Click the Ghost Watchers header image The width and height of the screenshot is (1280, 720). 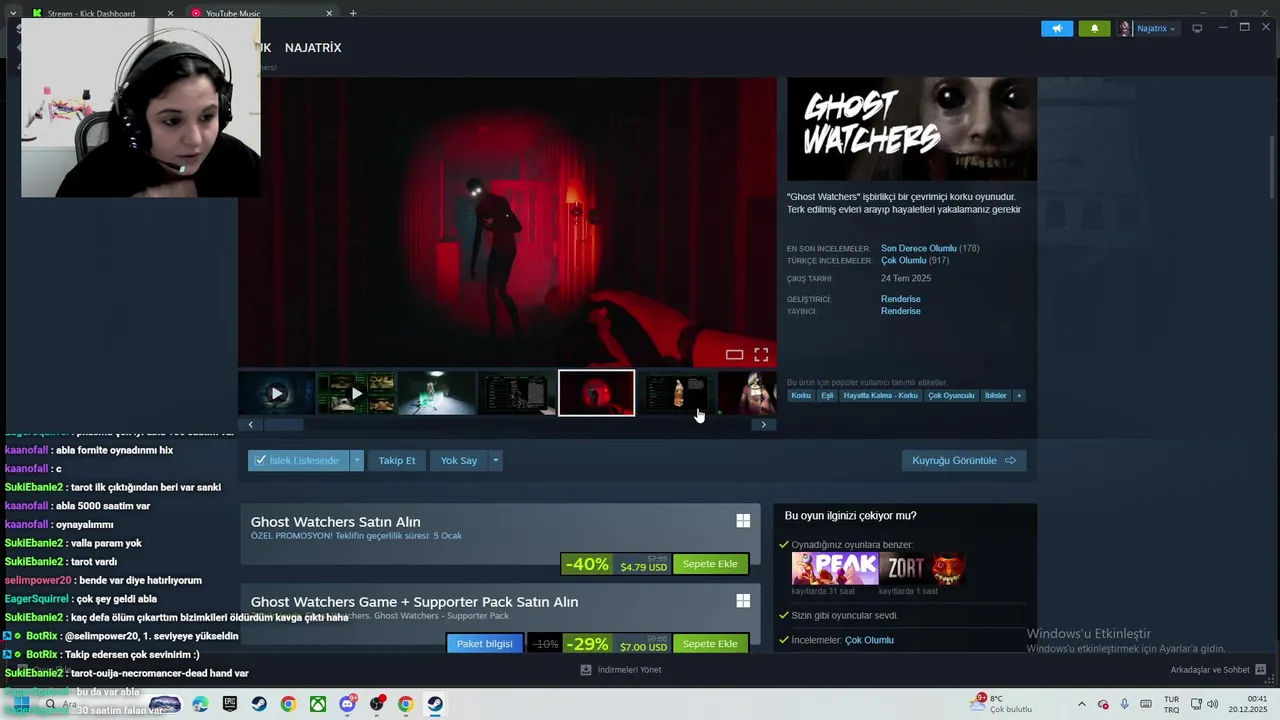click(911, 129)
